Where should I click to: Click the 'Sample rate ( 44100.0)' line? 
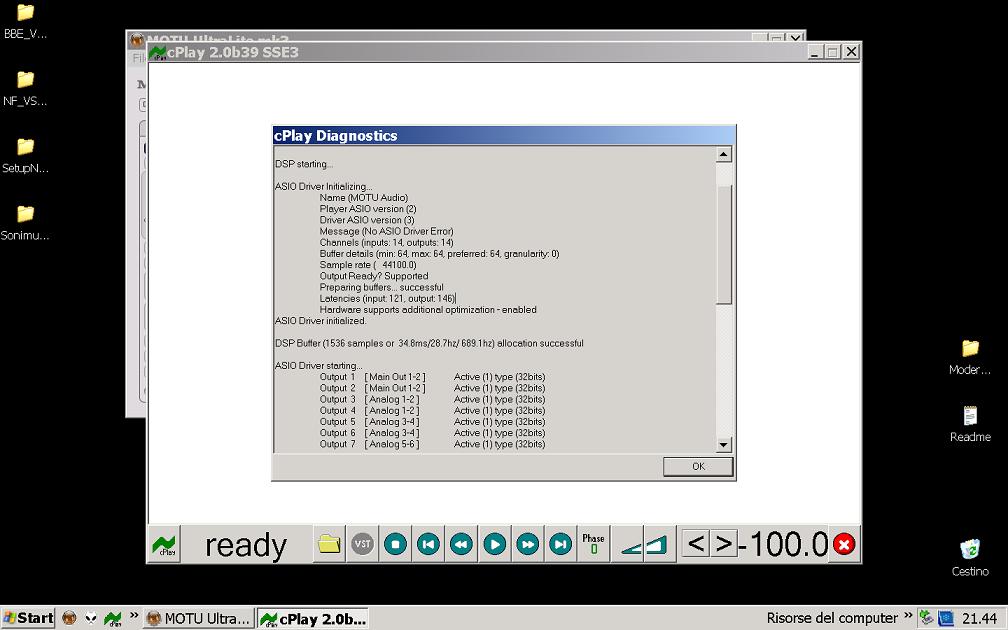368,265
